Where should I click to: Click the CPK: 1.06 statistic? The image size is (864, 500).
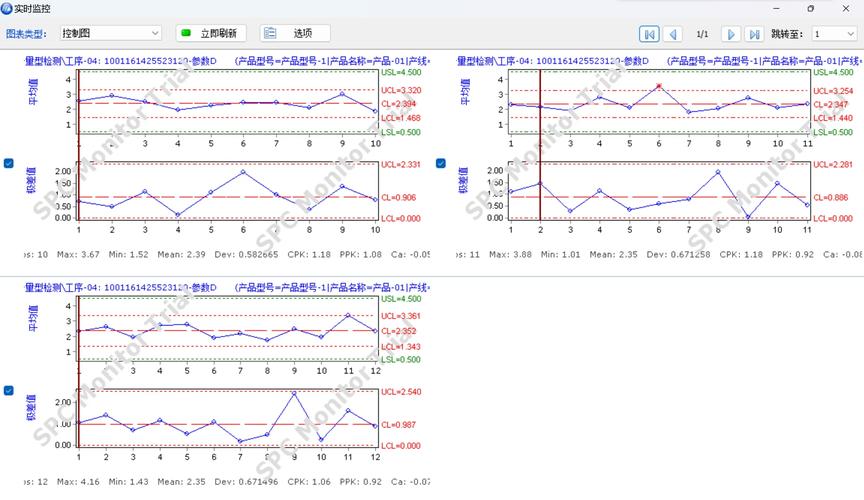tap(309, 482)
